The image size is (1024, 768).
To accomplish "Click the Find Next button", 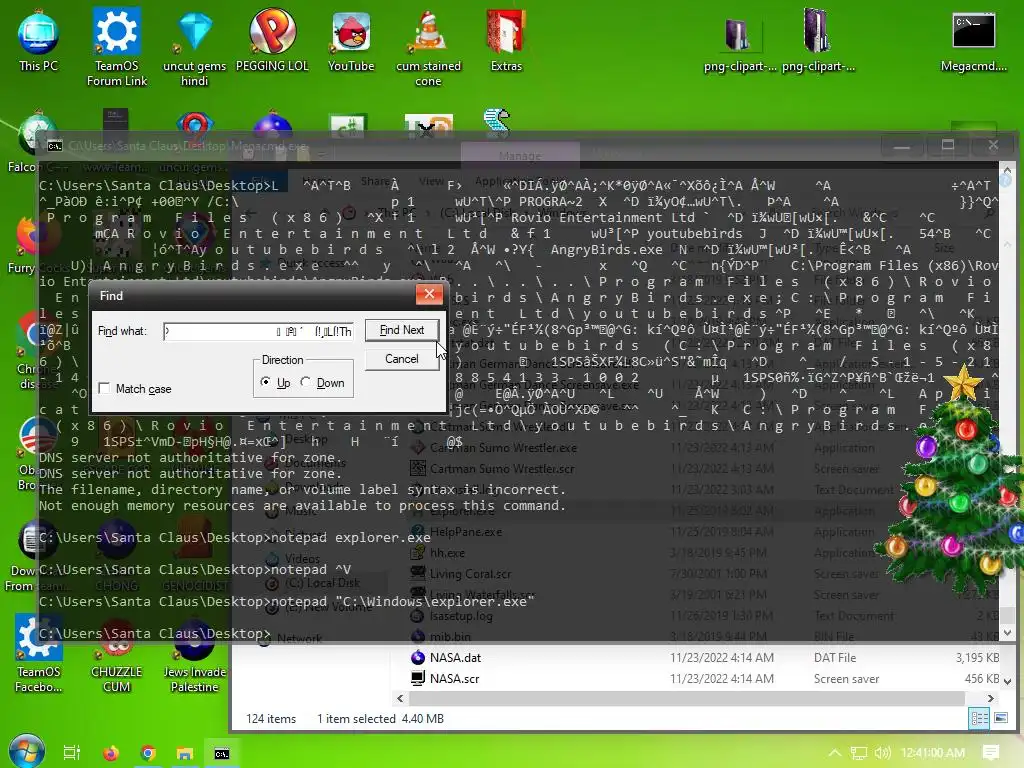I will pos(402,330).
